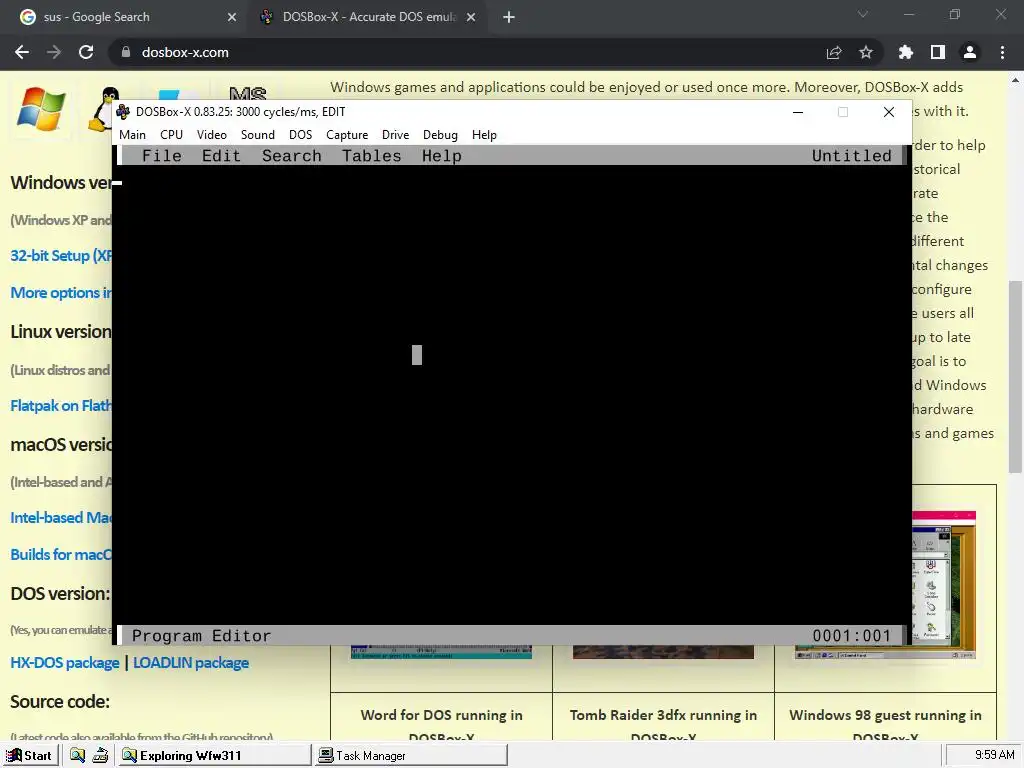The height and width of the screenshot is (768, 1024).
Task: Open the browser extensions puzzle icon
Action: pyautogui.click(x=906, y=52)
